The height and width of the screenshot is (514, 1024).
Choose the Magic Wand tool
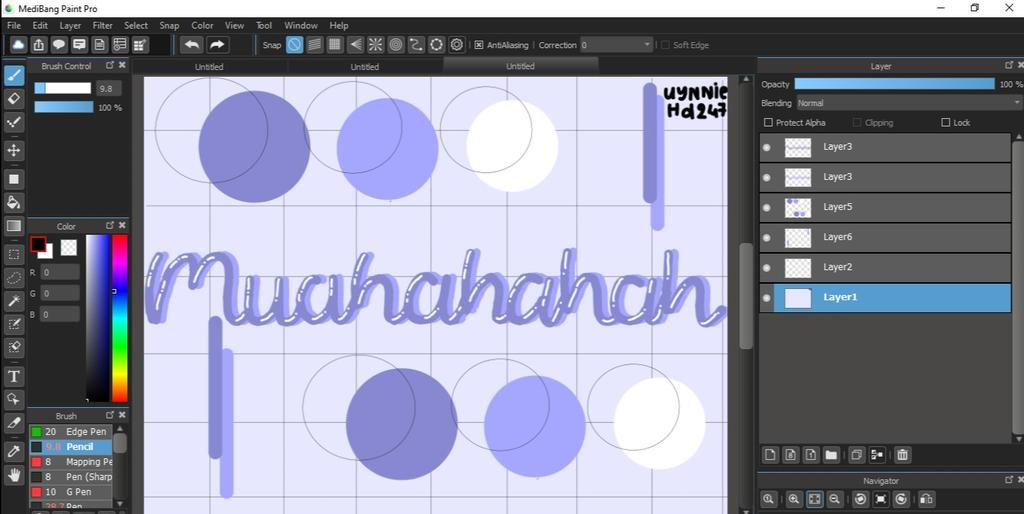14,301
